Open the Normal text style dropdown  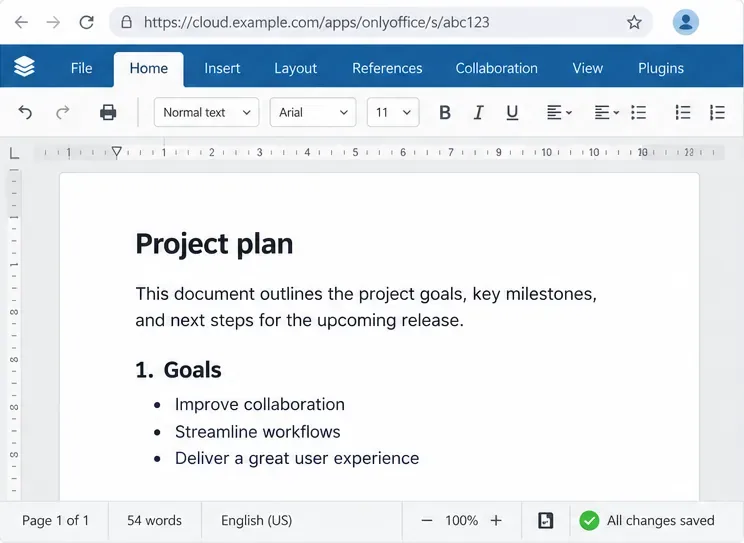click(206, 112)
